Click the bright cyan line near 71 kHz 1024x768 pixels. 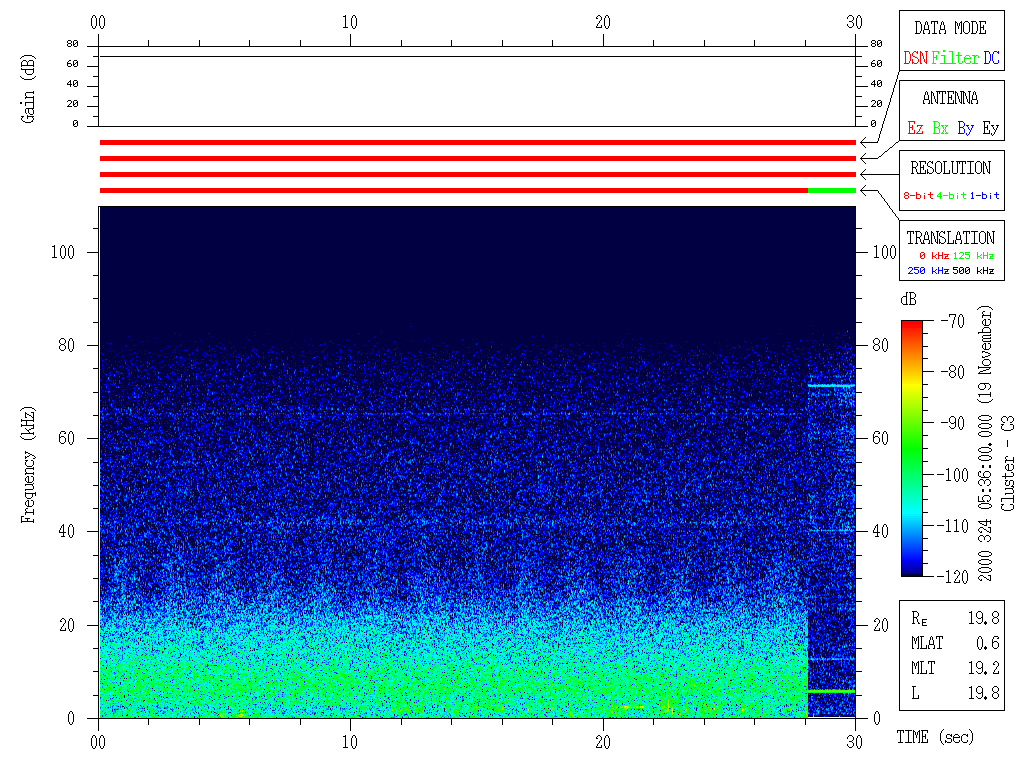pyautogui.click(x=831, y=385)
